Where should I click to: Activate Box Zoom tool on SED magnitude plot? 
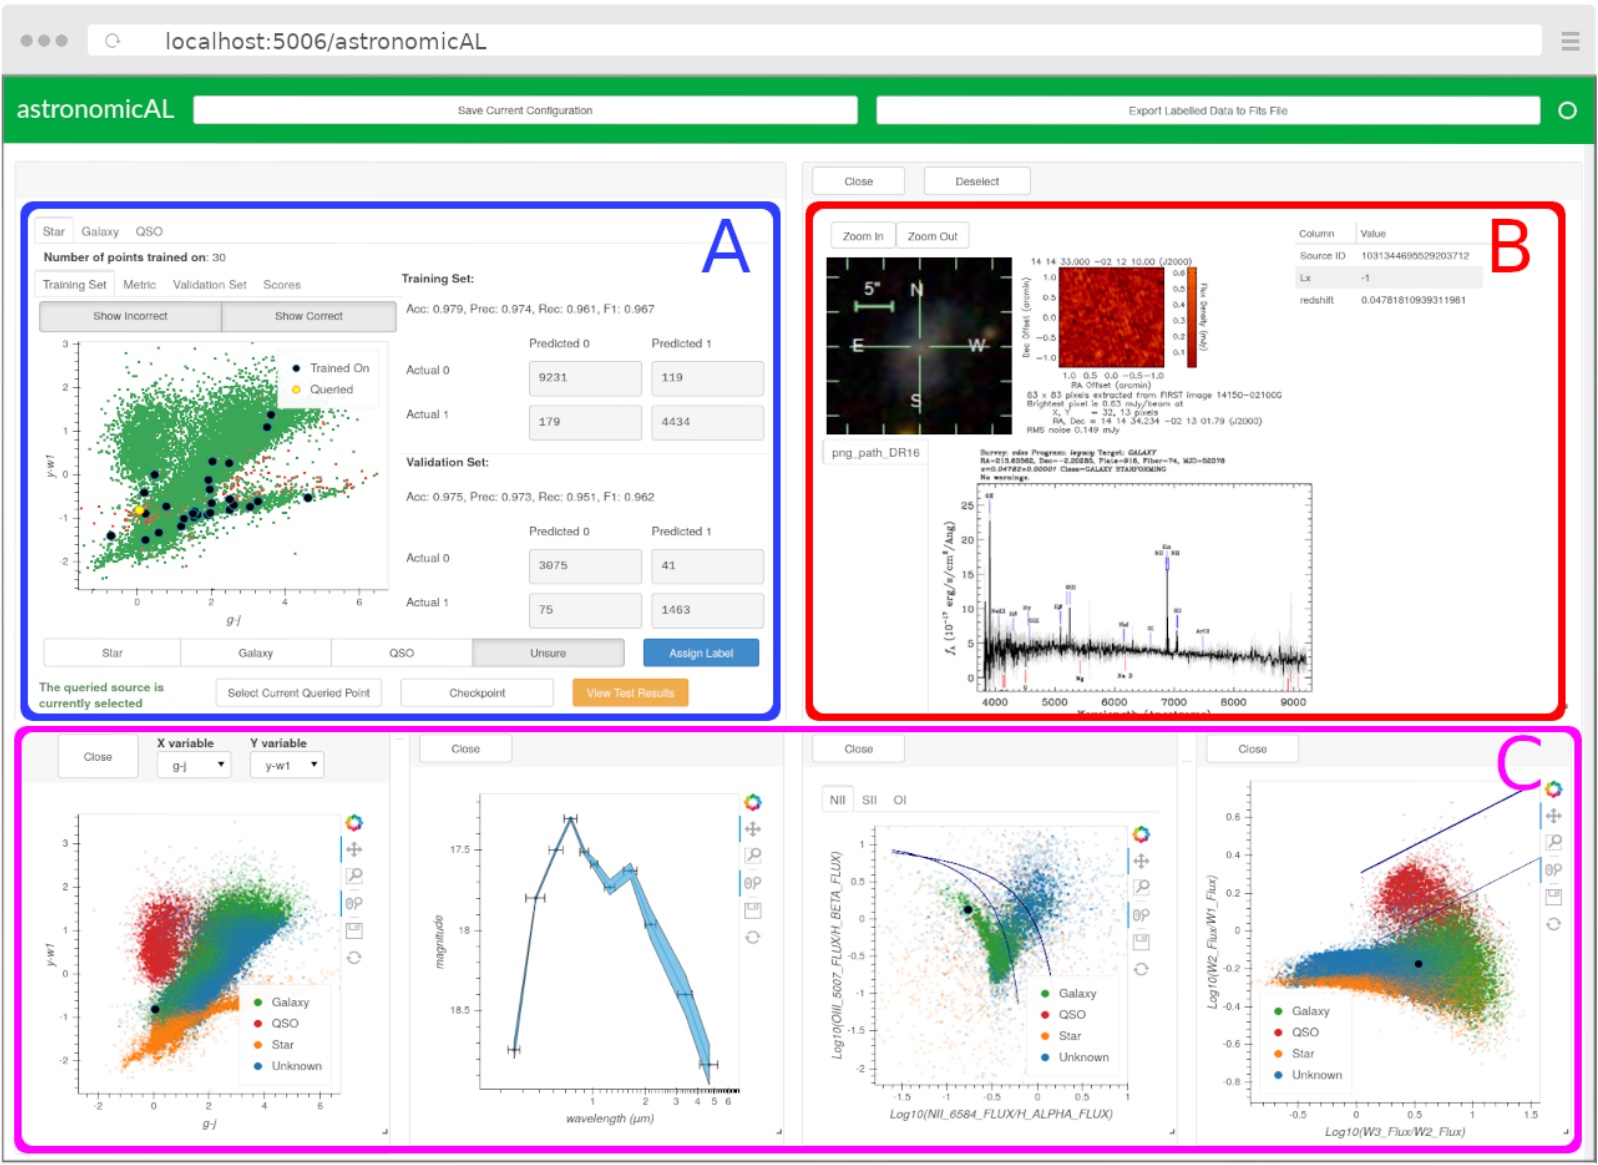point(753,856)
